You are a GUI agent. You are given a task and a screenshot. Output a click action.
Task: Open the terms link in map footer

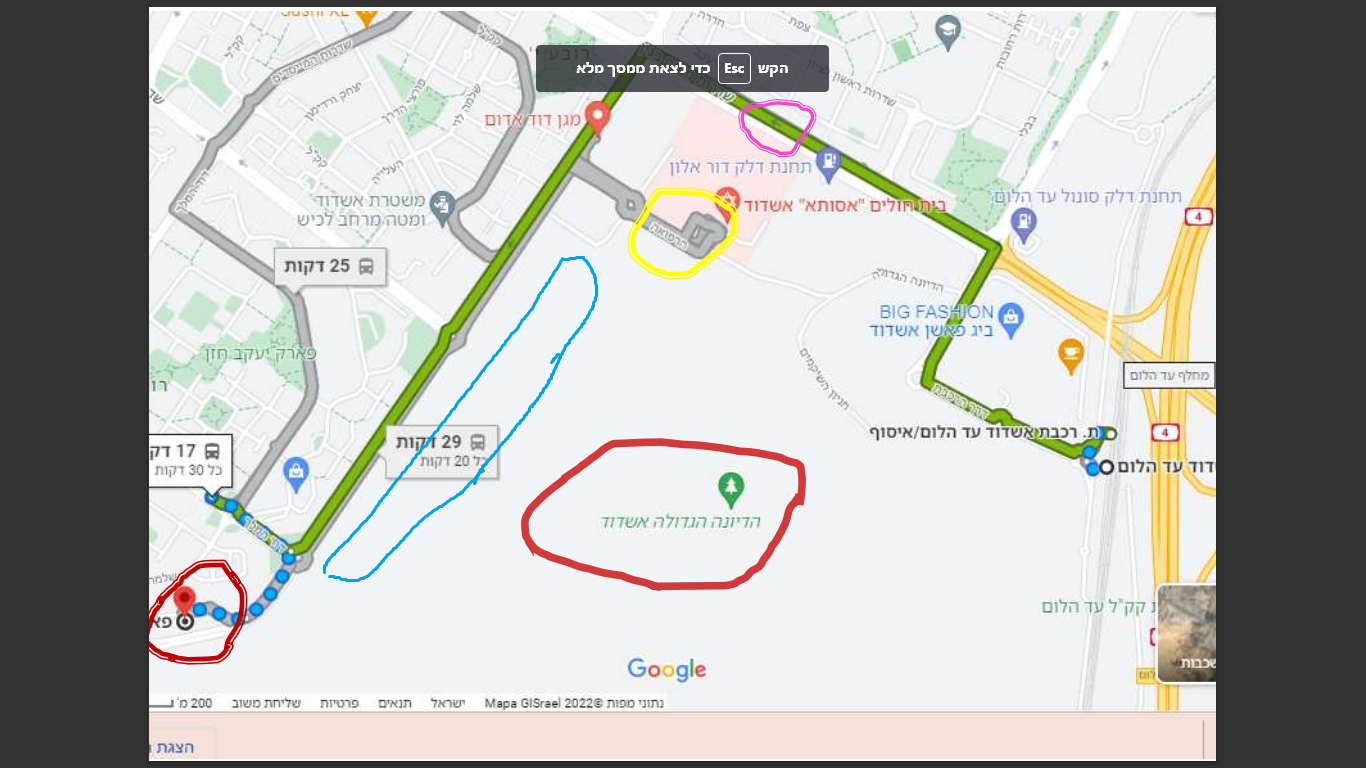[x=394, y=703]
